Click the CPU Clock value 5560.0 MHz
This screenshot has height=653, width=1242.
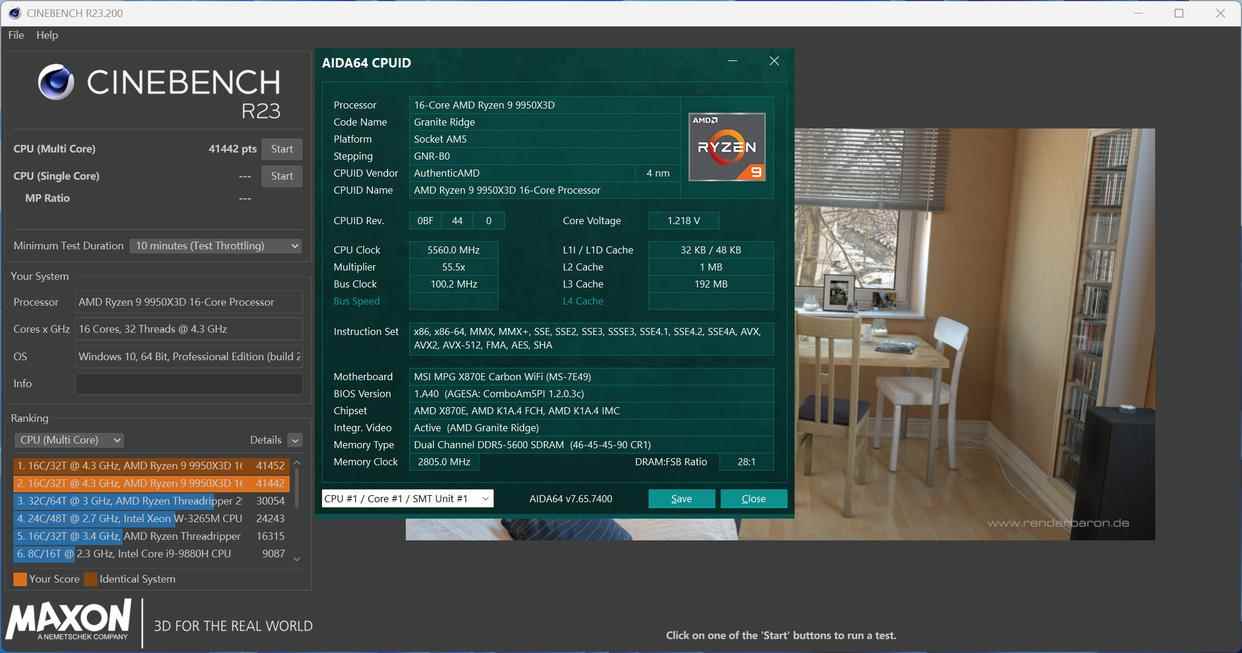coord(454,250)
